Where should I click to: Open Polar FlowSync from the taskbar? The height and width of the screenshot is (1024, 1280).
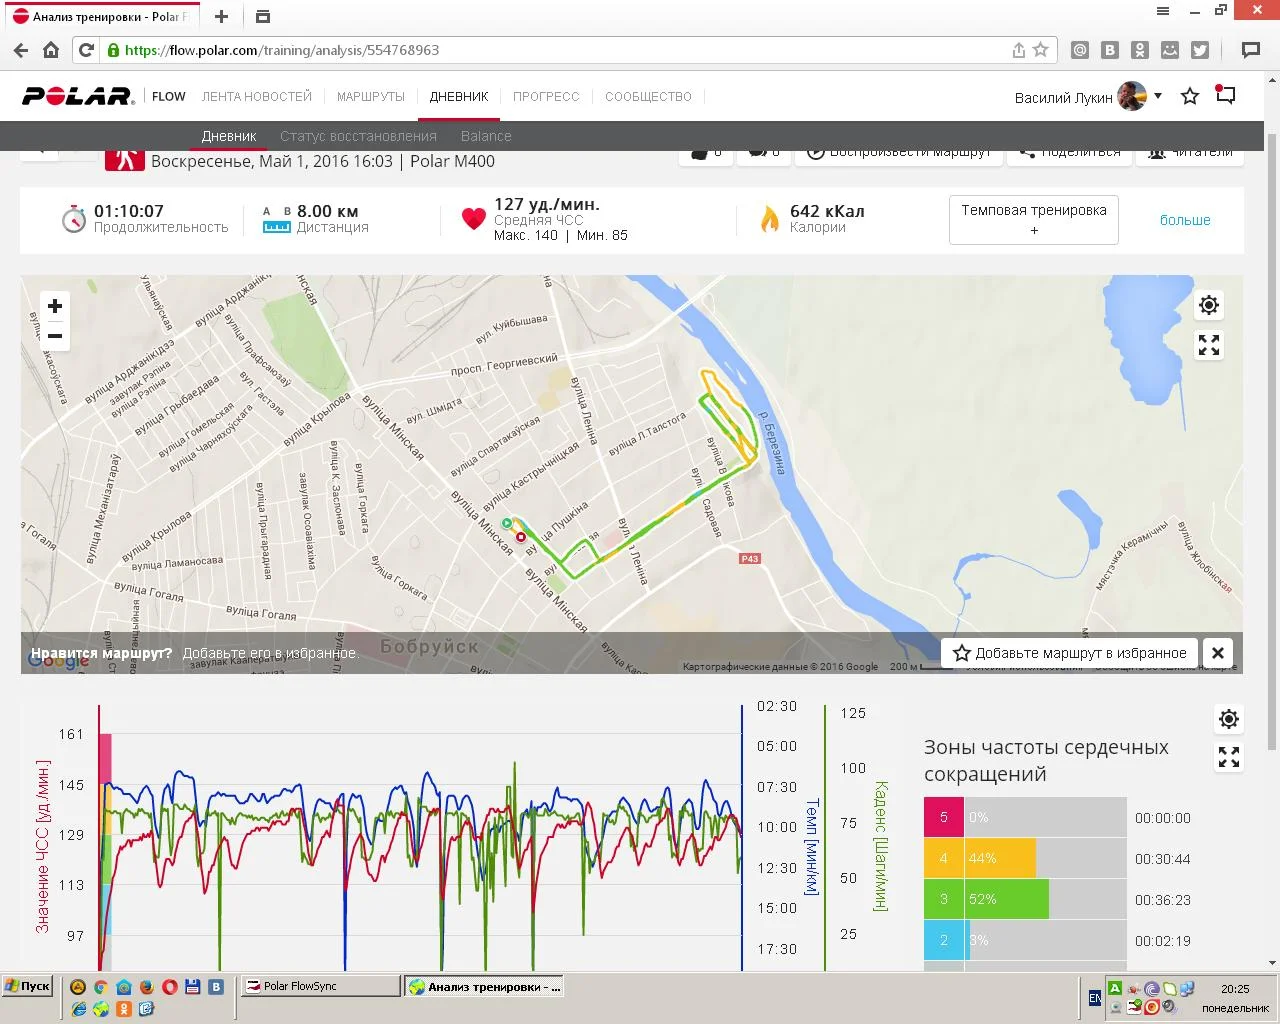point(320,986)
